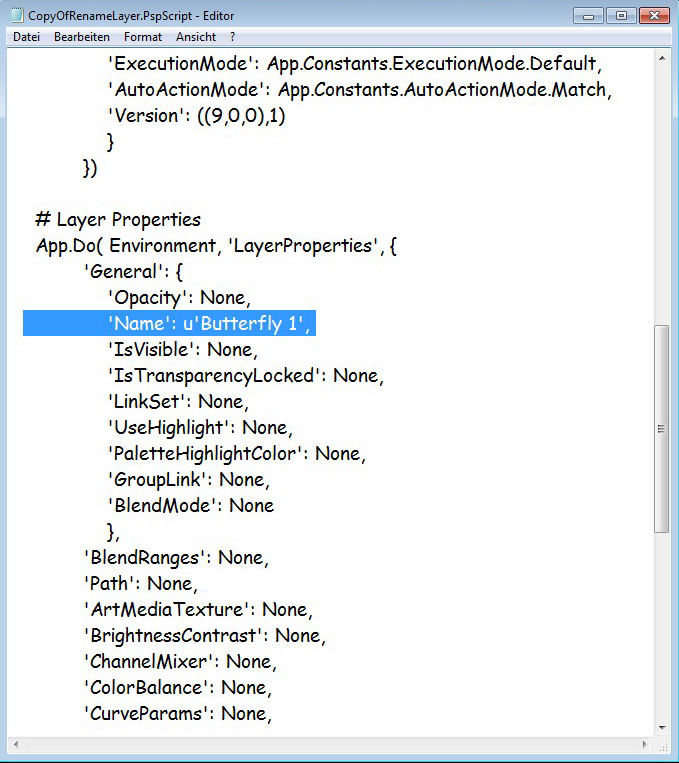Screen dimensions: 679x763
Task: Close the Editor window
Action: [655, 16]
